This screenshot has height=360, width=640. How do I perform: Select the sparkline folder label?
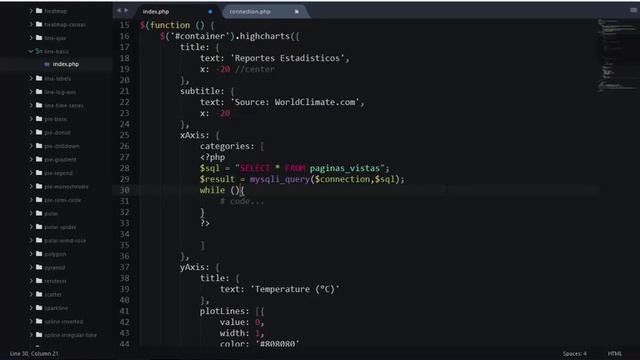[x=56, y=308]
